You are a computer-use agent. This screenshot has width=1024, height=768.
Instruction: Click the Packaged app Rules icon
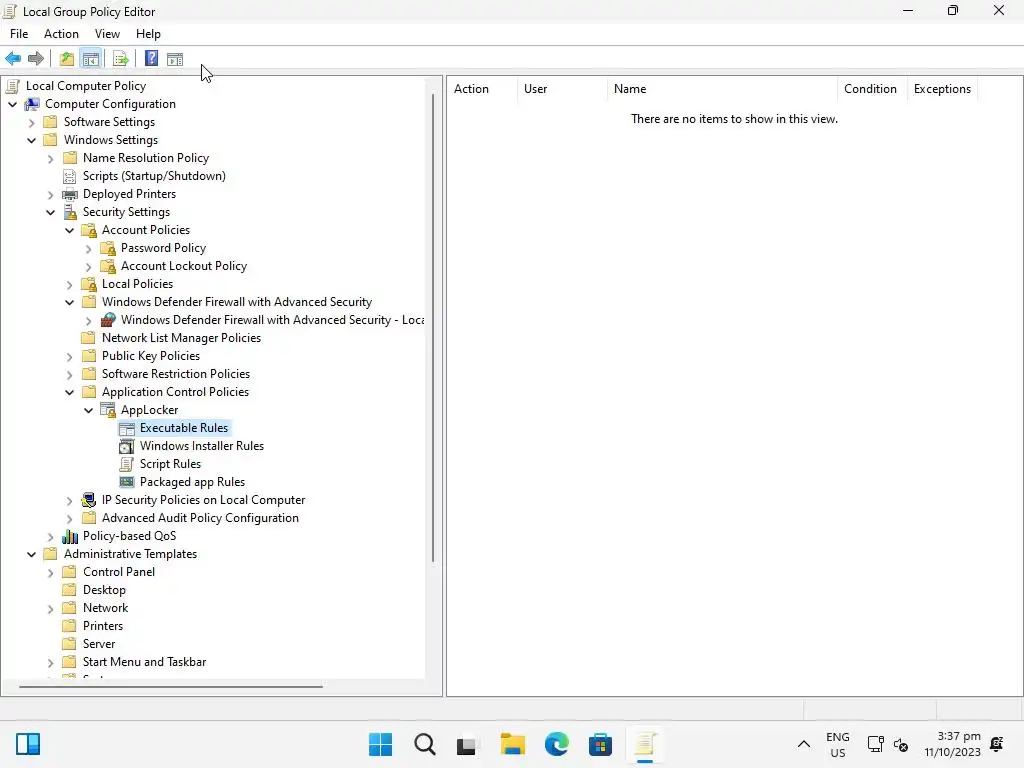coord(127,482)
